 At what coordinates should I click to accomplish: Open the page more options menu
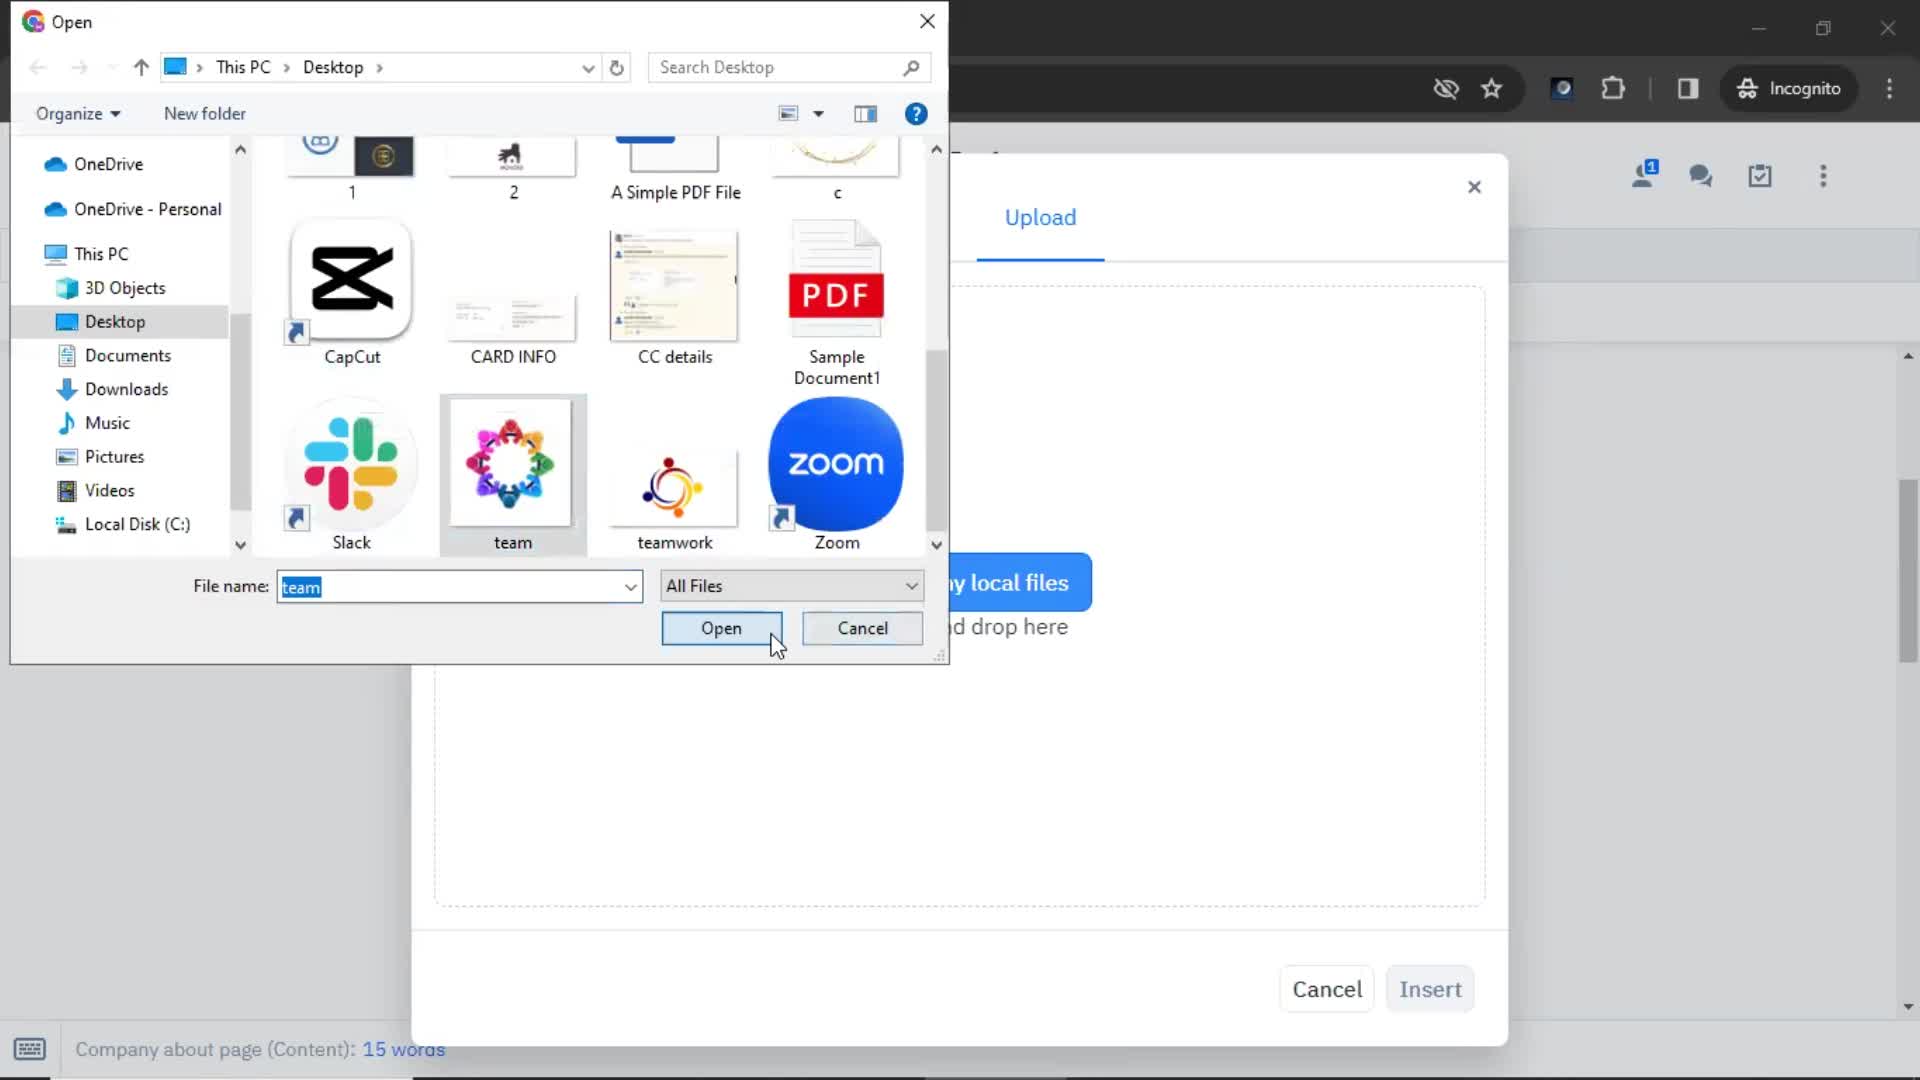pyautogui.click(x=1823, y=177)
